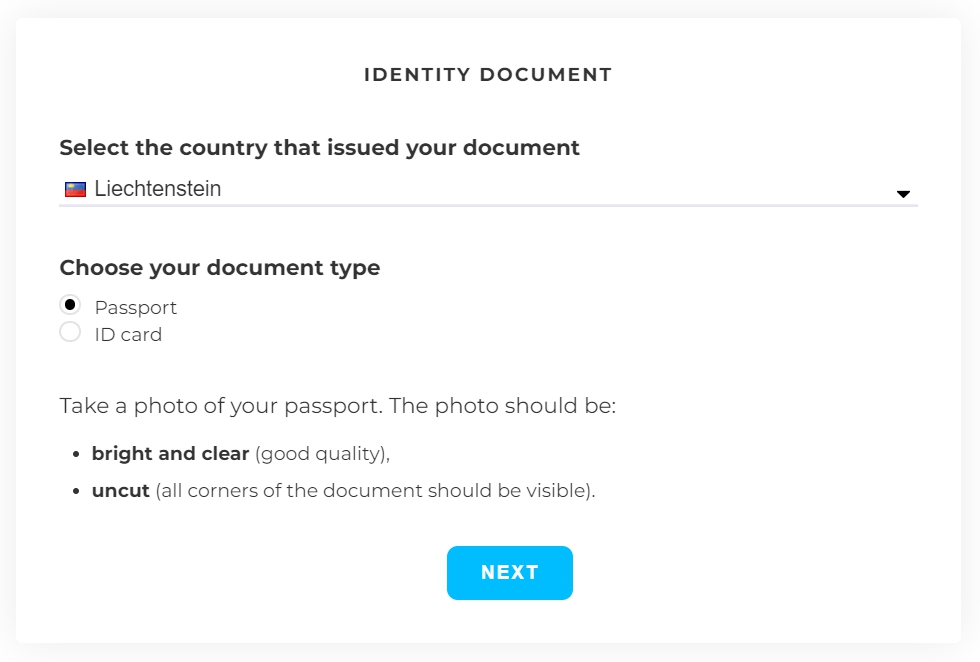Click the bold 'uncut' text
This screenshot has width=980, height=662.
(x=120, y=492)
